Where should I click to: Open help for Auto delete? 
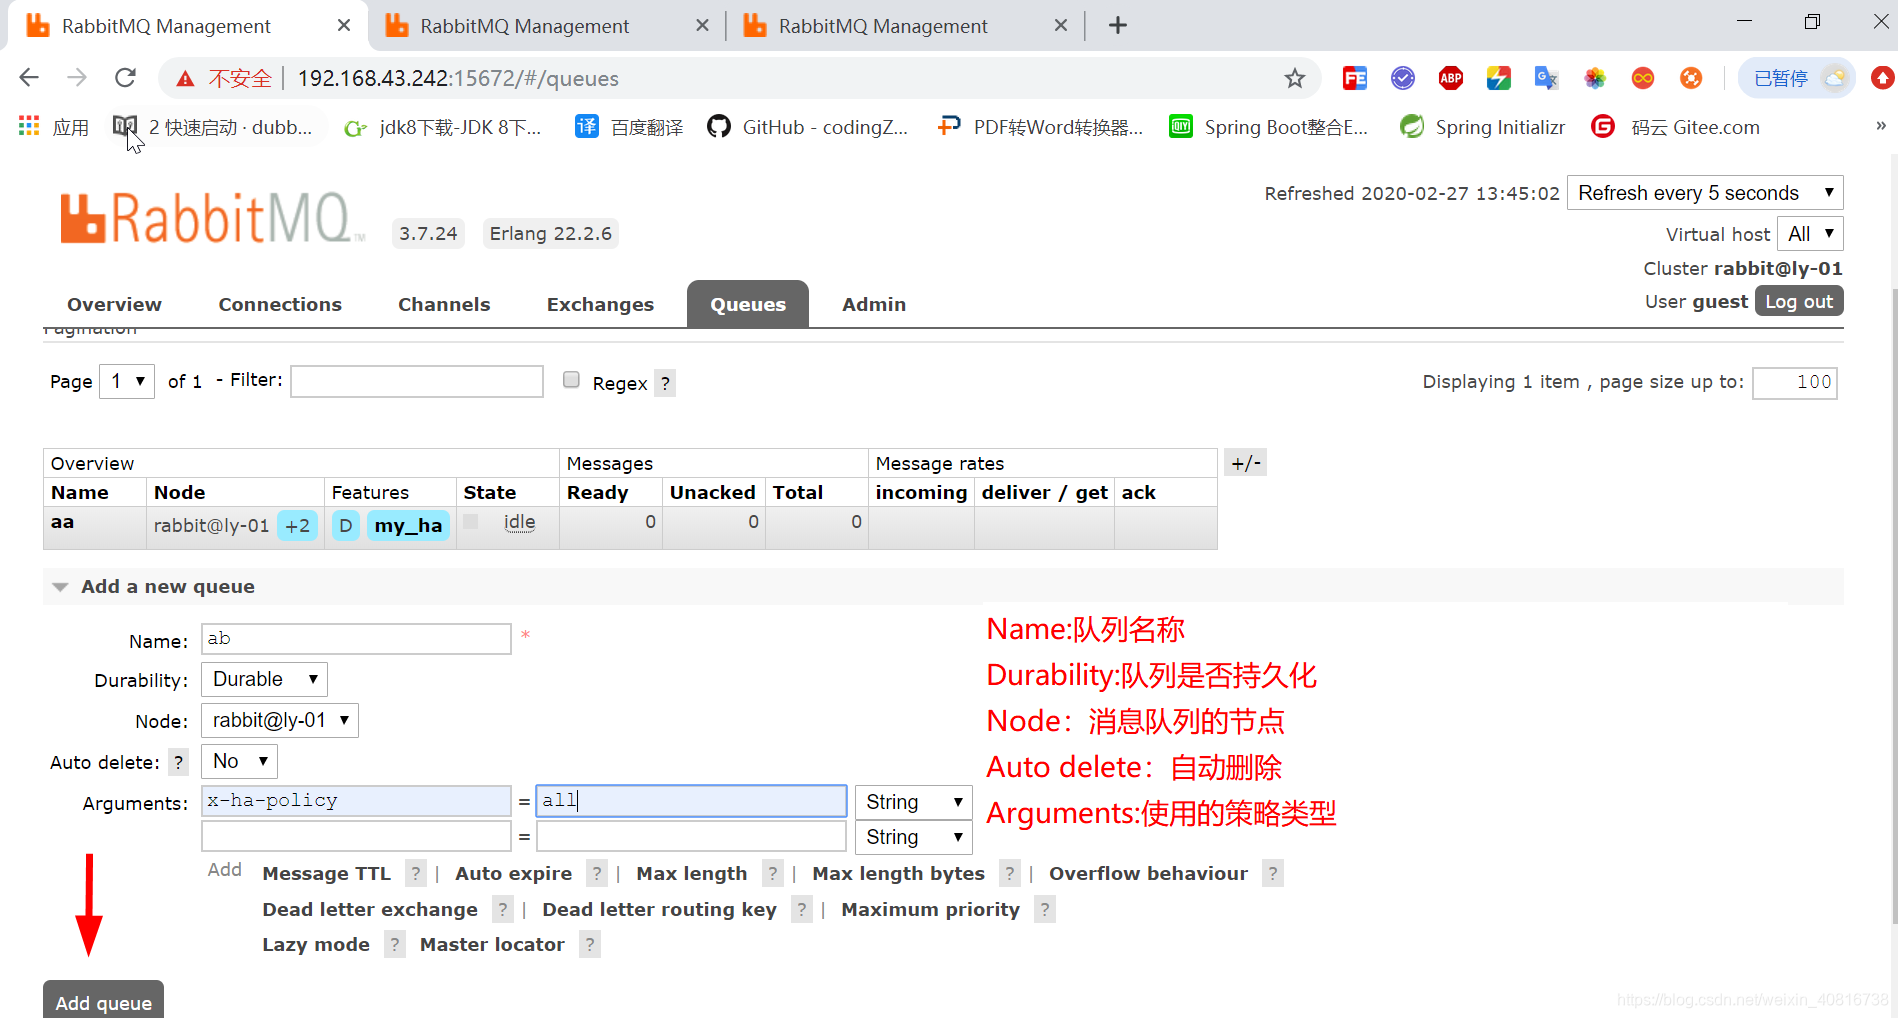pyautogui.click(x=178, y=762)
